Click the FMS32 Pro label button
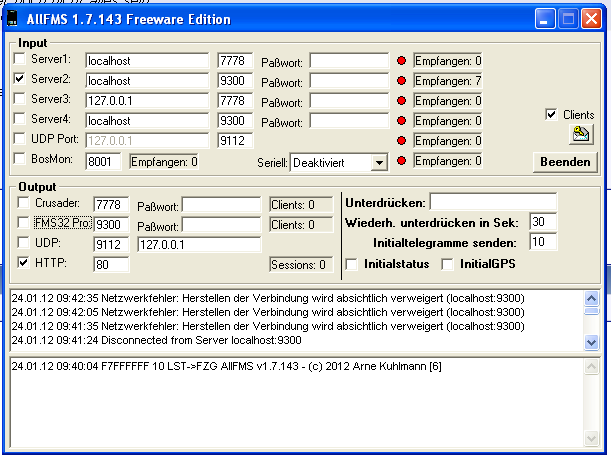This screenshot has height=457, width=611. [63, 224]
